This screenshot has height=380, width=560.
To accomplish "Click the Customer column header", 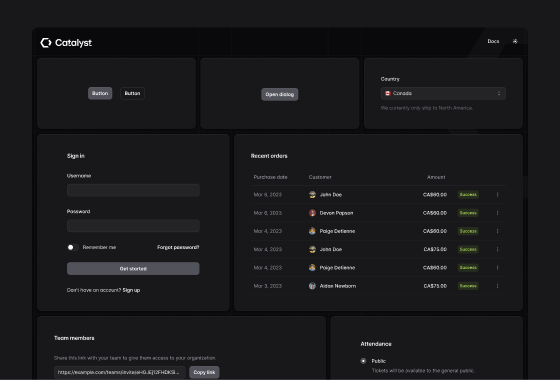I will (320, 177).
